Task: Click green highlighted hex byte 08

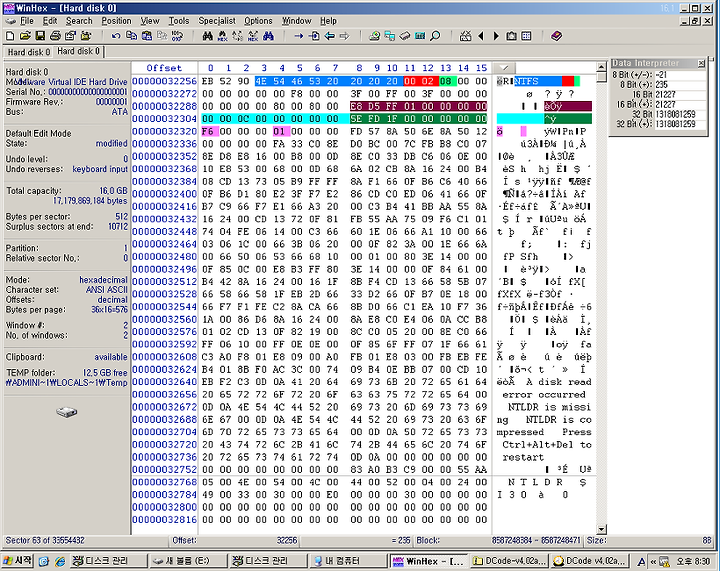Action: click(x=445, y=81)
